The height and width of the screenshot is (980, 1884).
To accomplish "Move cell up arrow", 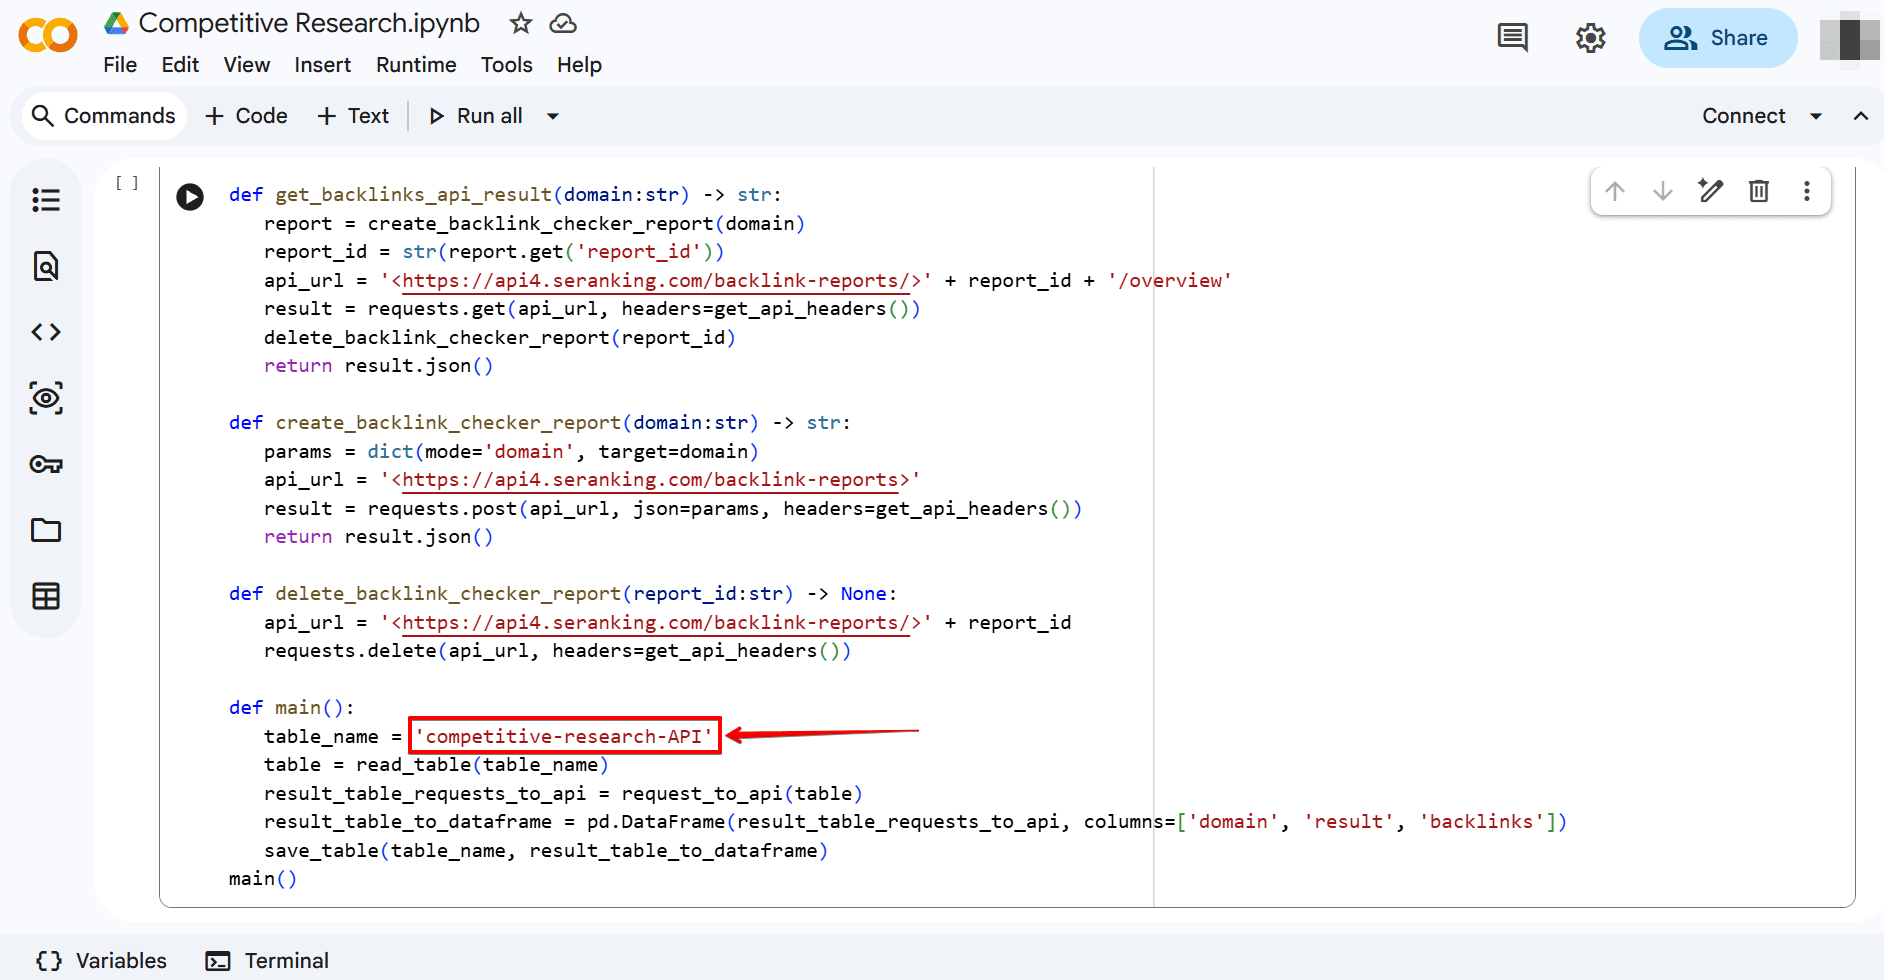I will [1615, 191].
